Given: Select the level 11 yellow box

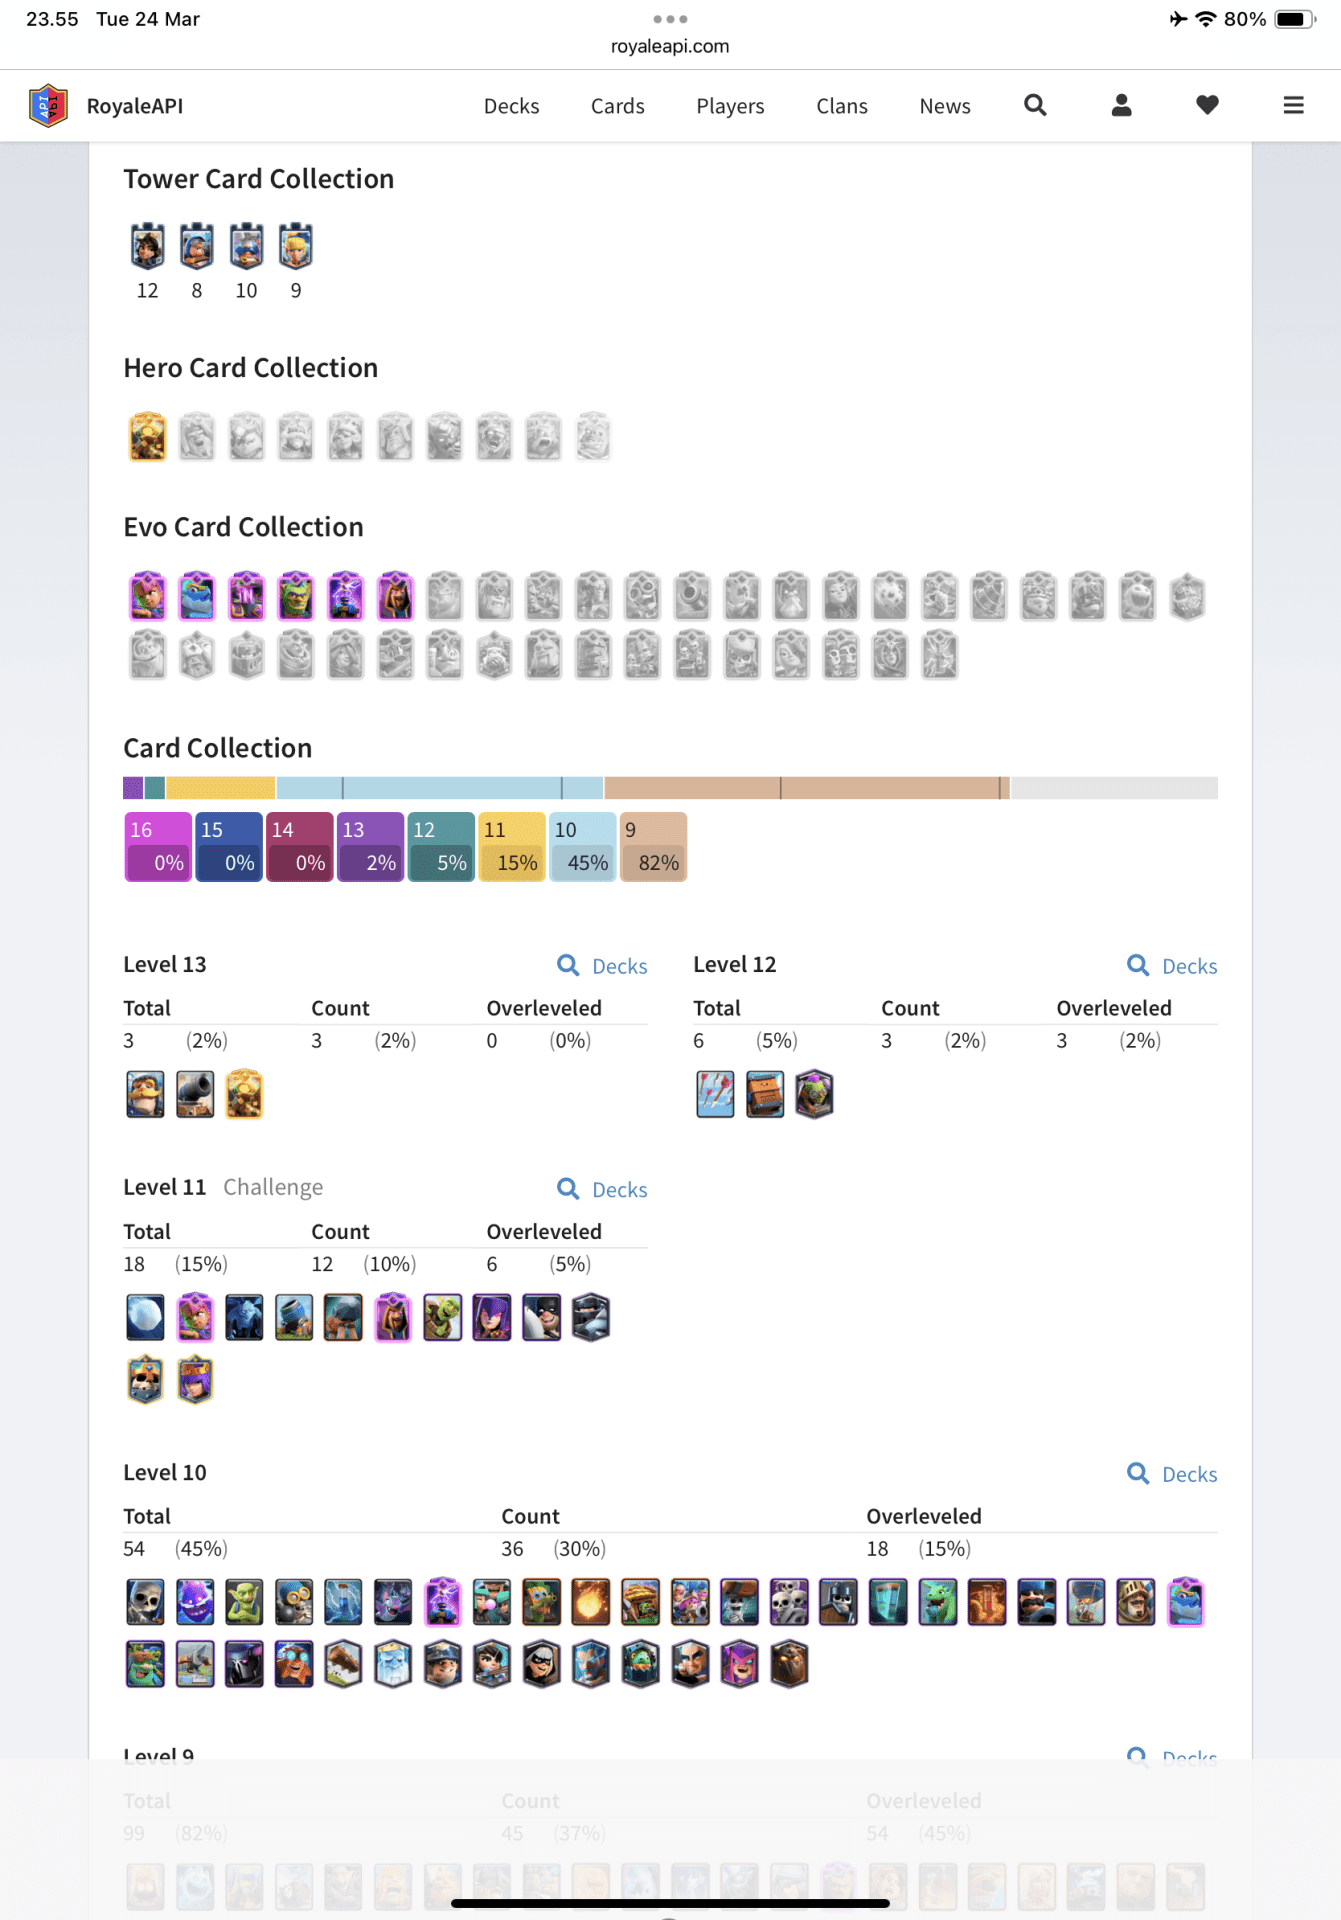Looking at the screenshot, I should coord(511,846).
